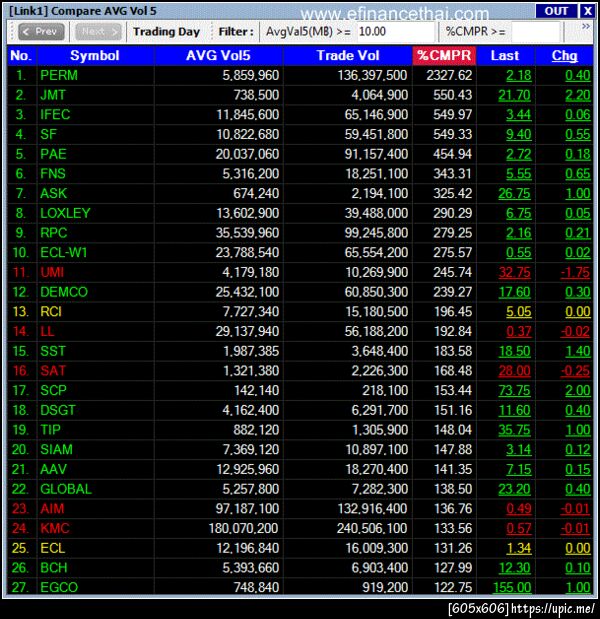Click the Chg column header link
The image size is (600, 619).
[x=564, y=56]
